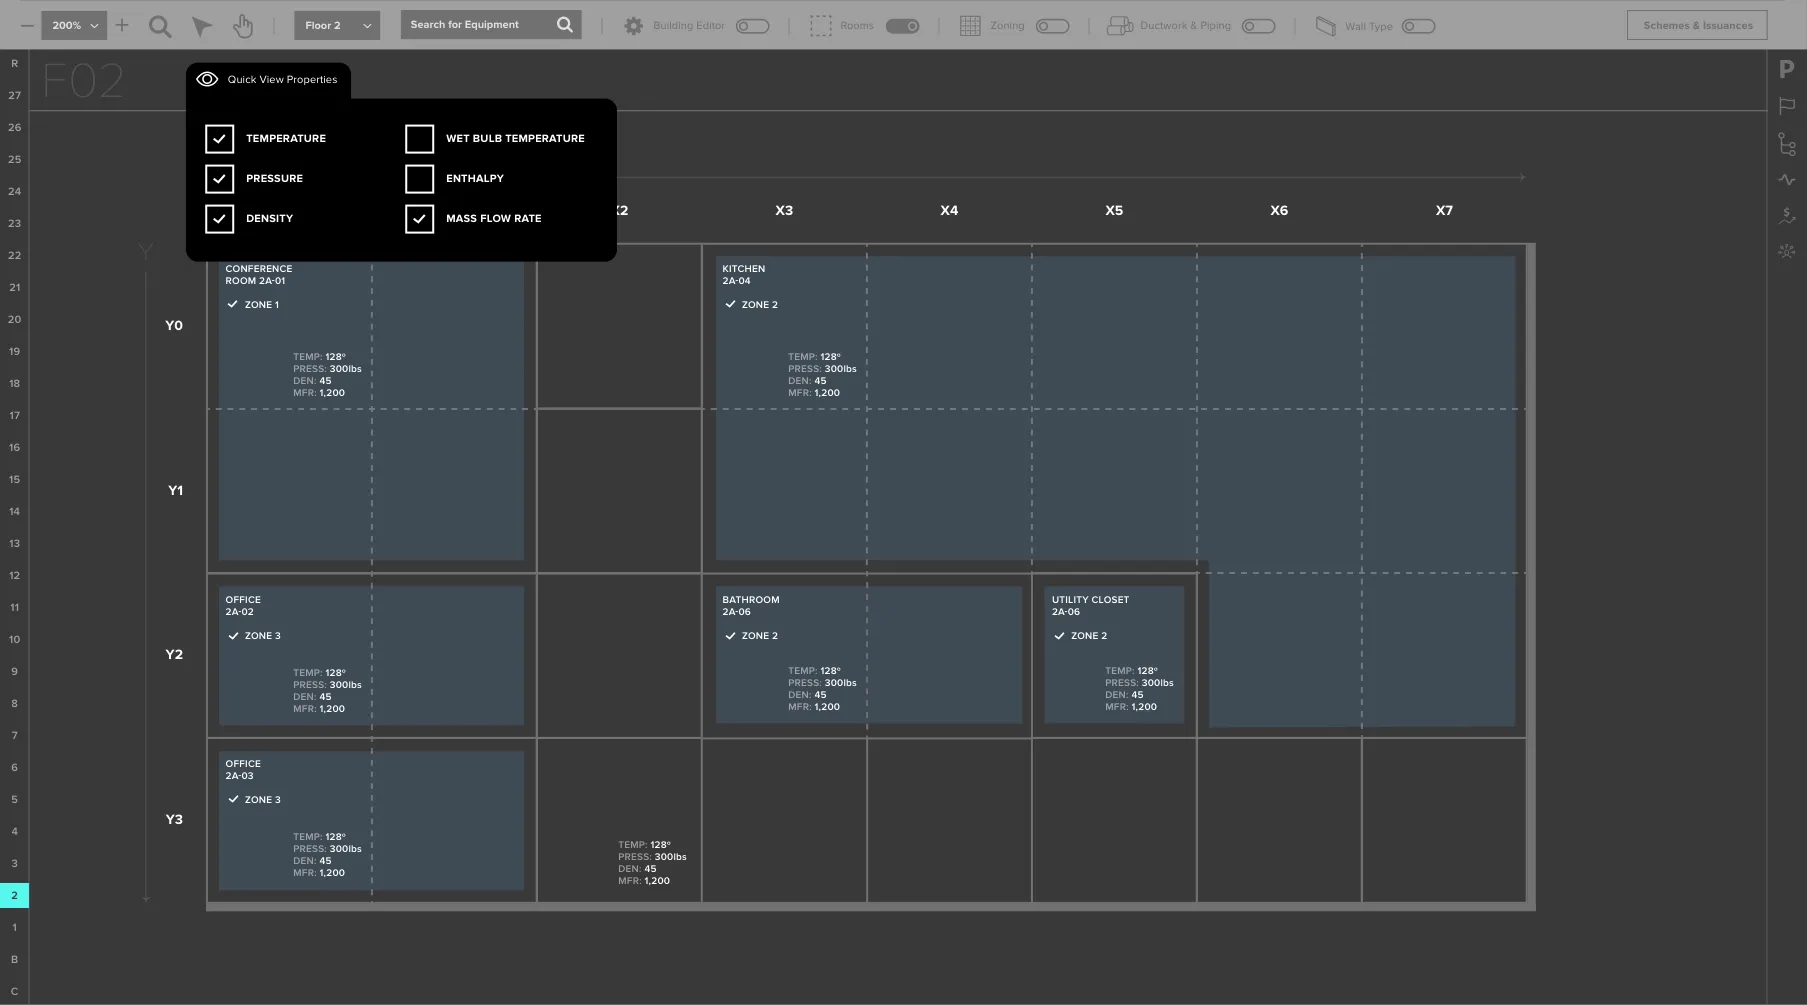Click the flag icon in right sidebar
Viewport: 1807px width, 1005px height.
1787,106
